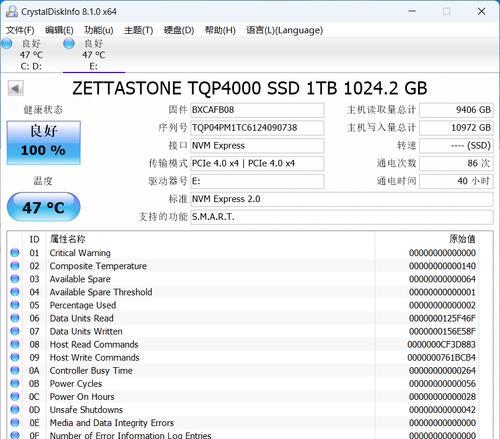Image resolution: width=500 pixels, height=439 pixels.
Task: Click status orb for Data Units Read row
Action: (15, 318)
